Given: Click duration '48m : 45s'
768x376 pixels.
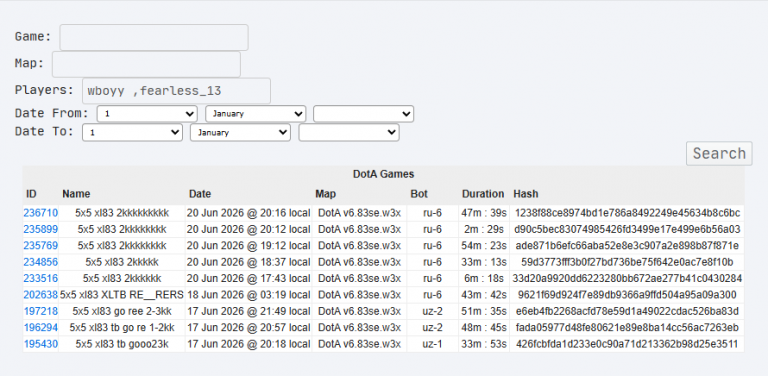Looking at the screenshot, I should pos(483,328).
